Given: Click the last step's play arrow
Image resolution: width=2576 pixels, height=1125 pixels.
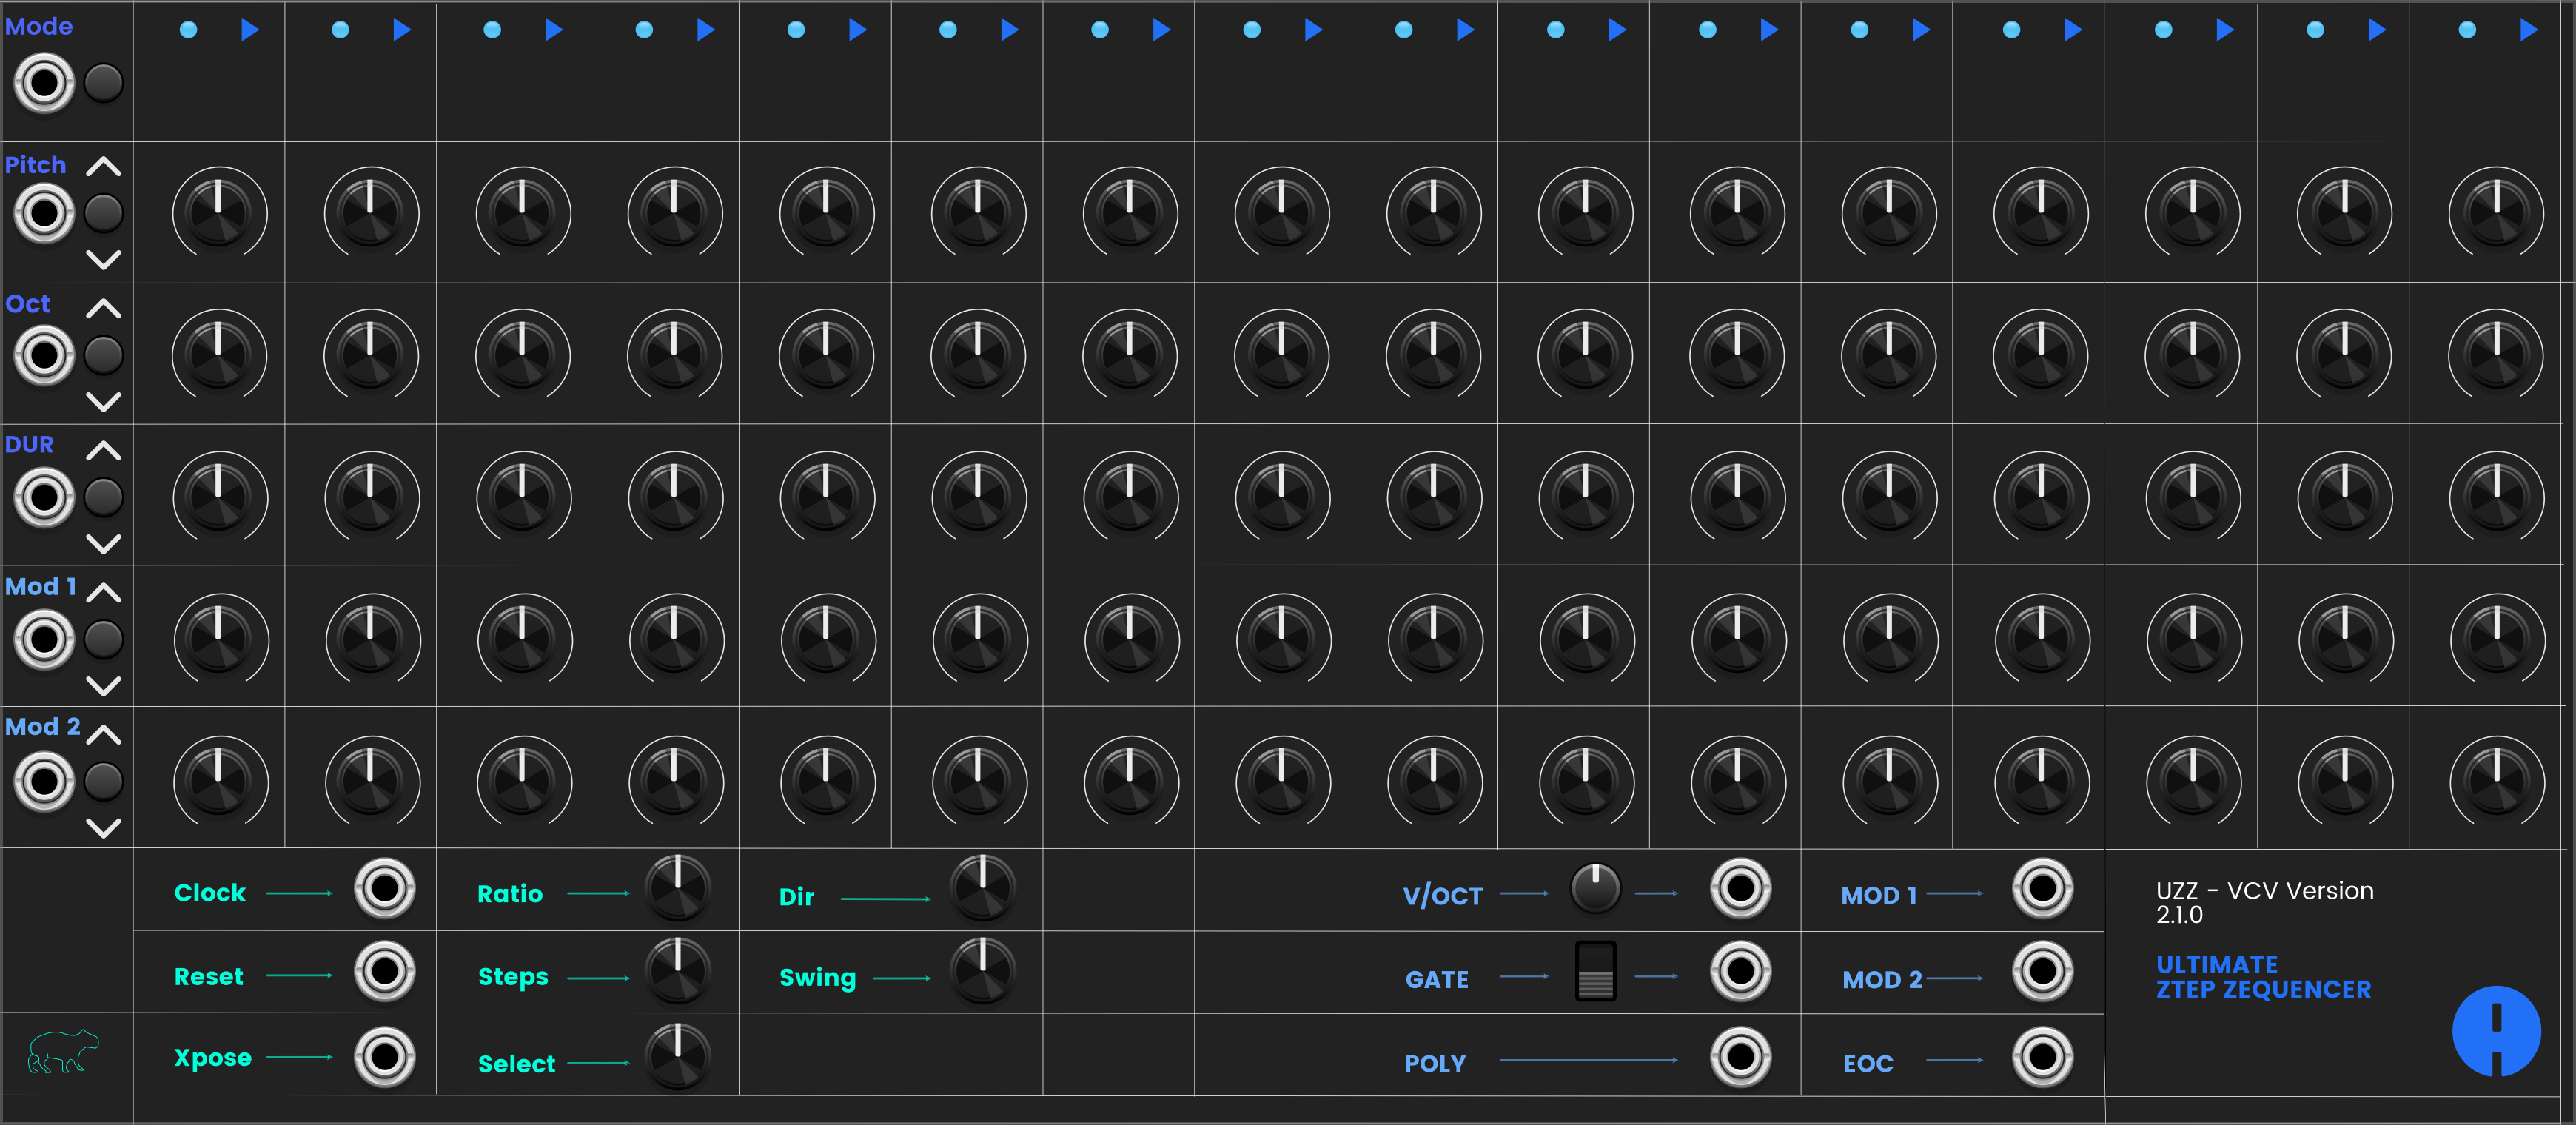Looking at the screenshot, I should 2528,30.
